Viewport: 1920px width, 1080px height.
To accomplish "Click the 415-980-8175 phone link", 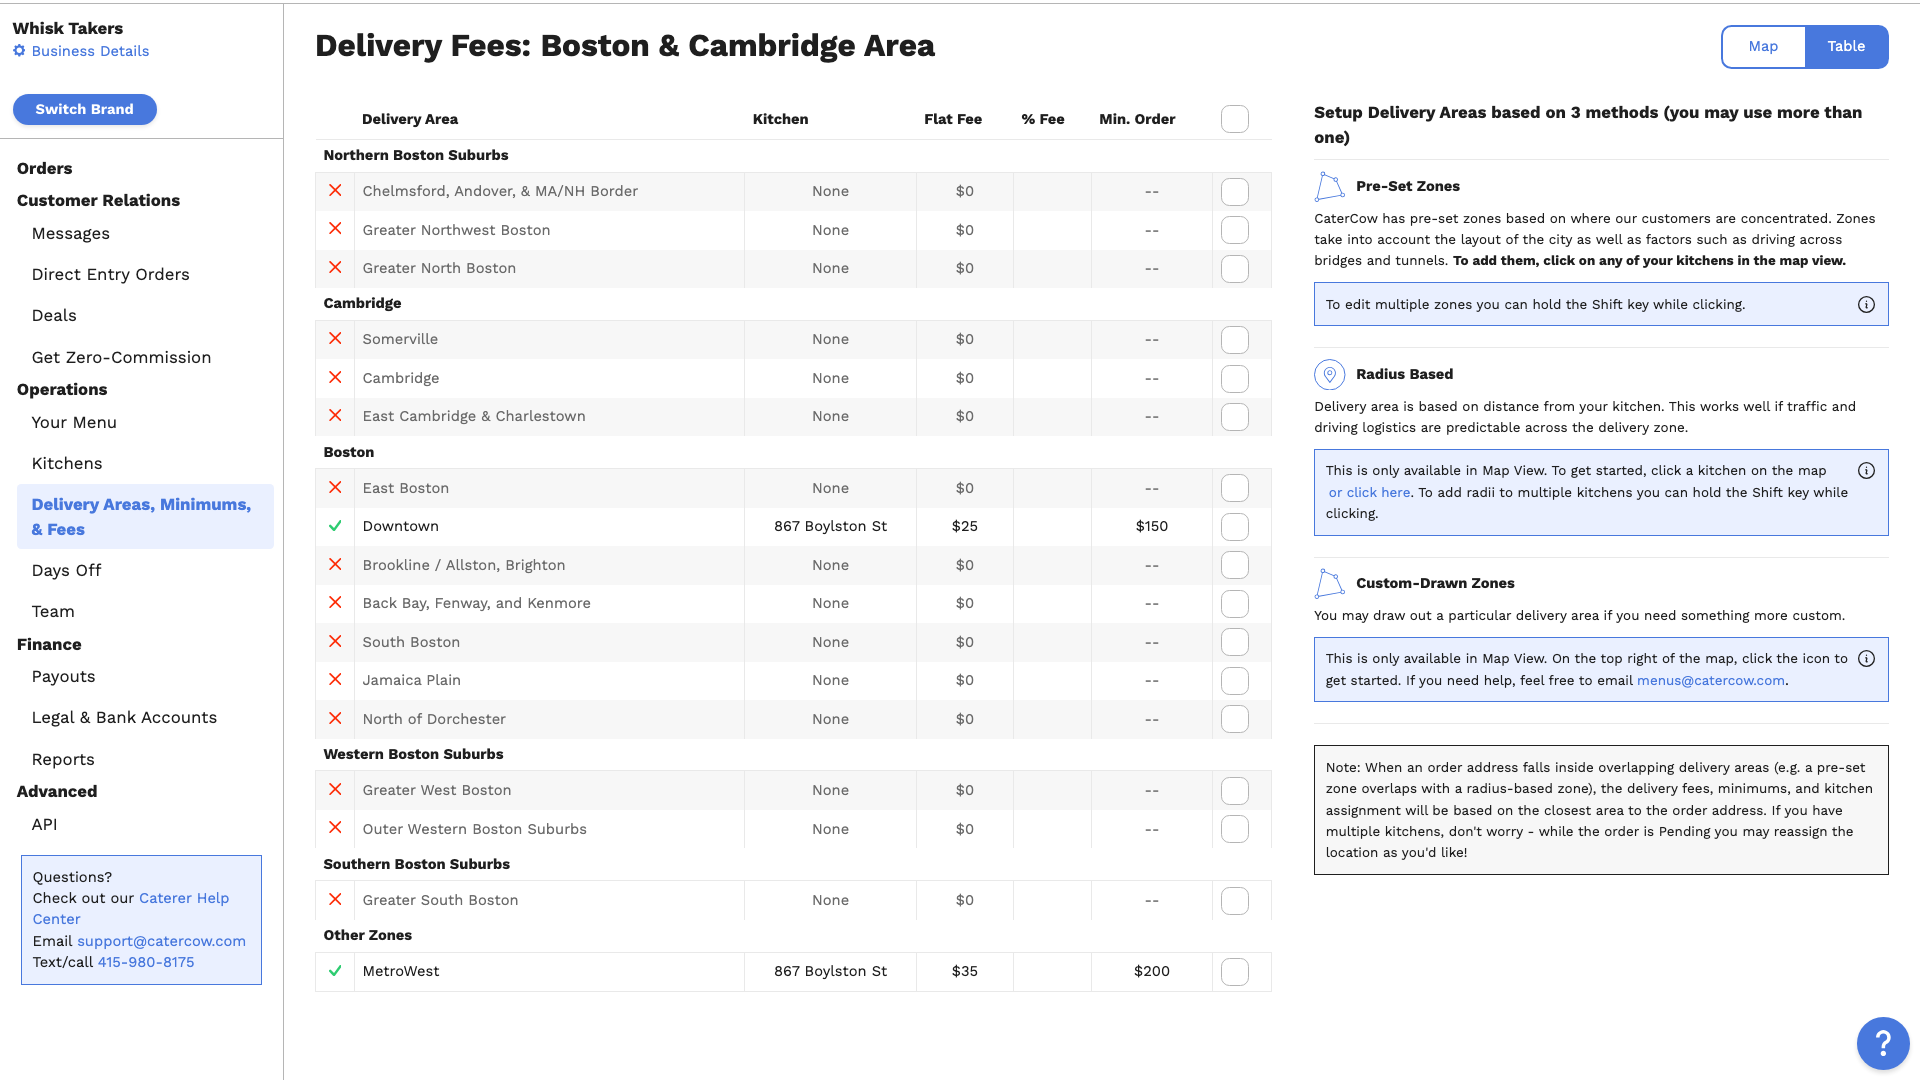I will point(146,963).
